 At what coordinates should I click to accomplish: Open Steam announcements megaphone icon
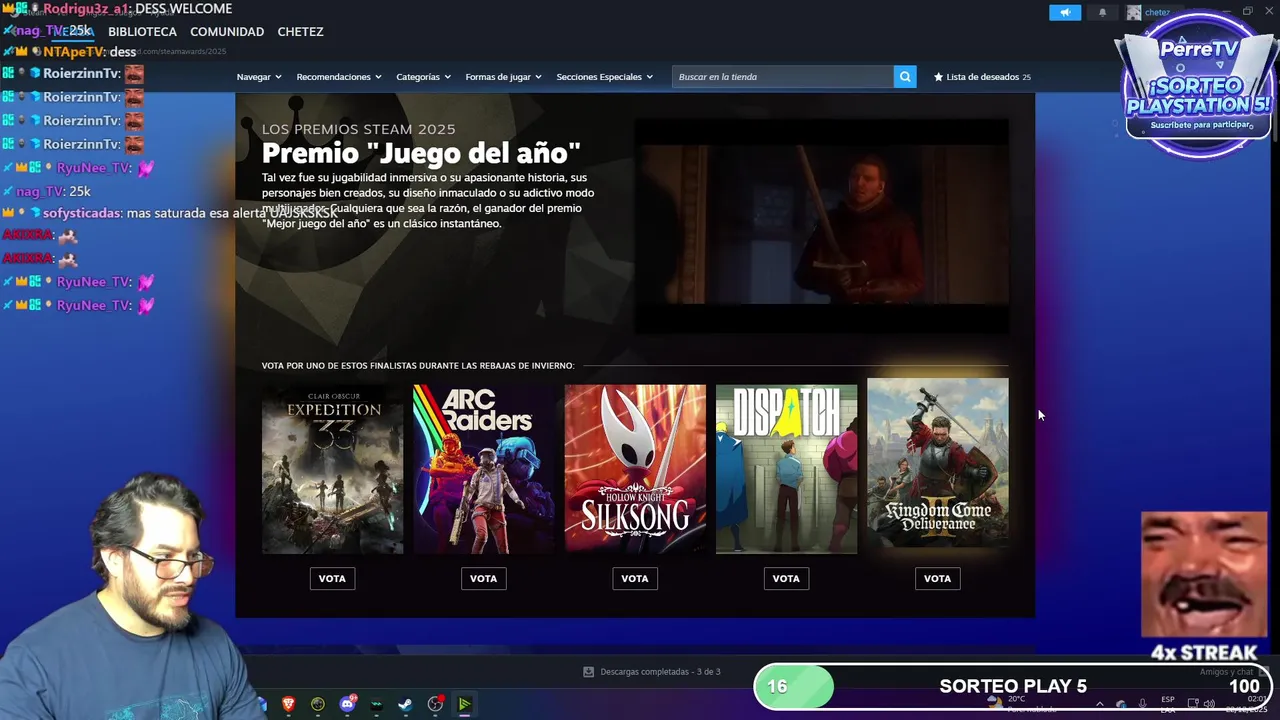tap(1065, 12)
